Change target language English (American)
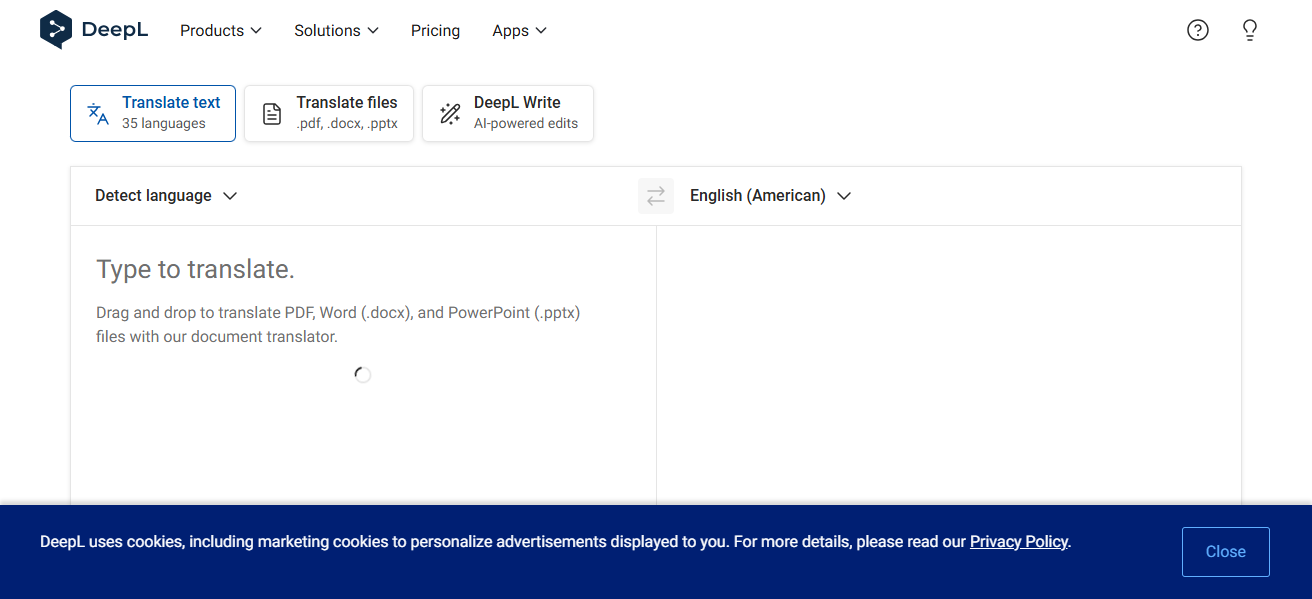The width and height of the screenshot is (1312, 599). (x=770, y=196)
